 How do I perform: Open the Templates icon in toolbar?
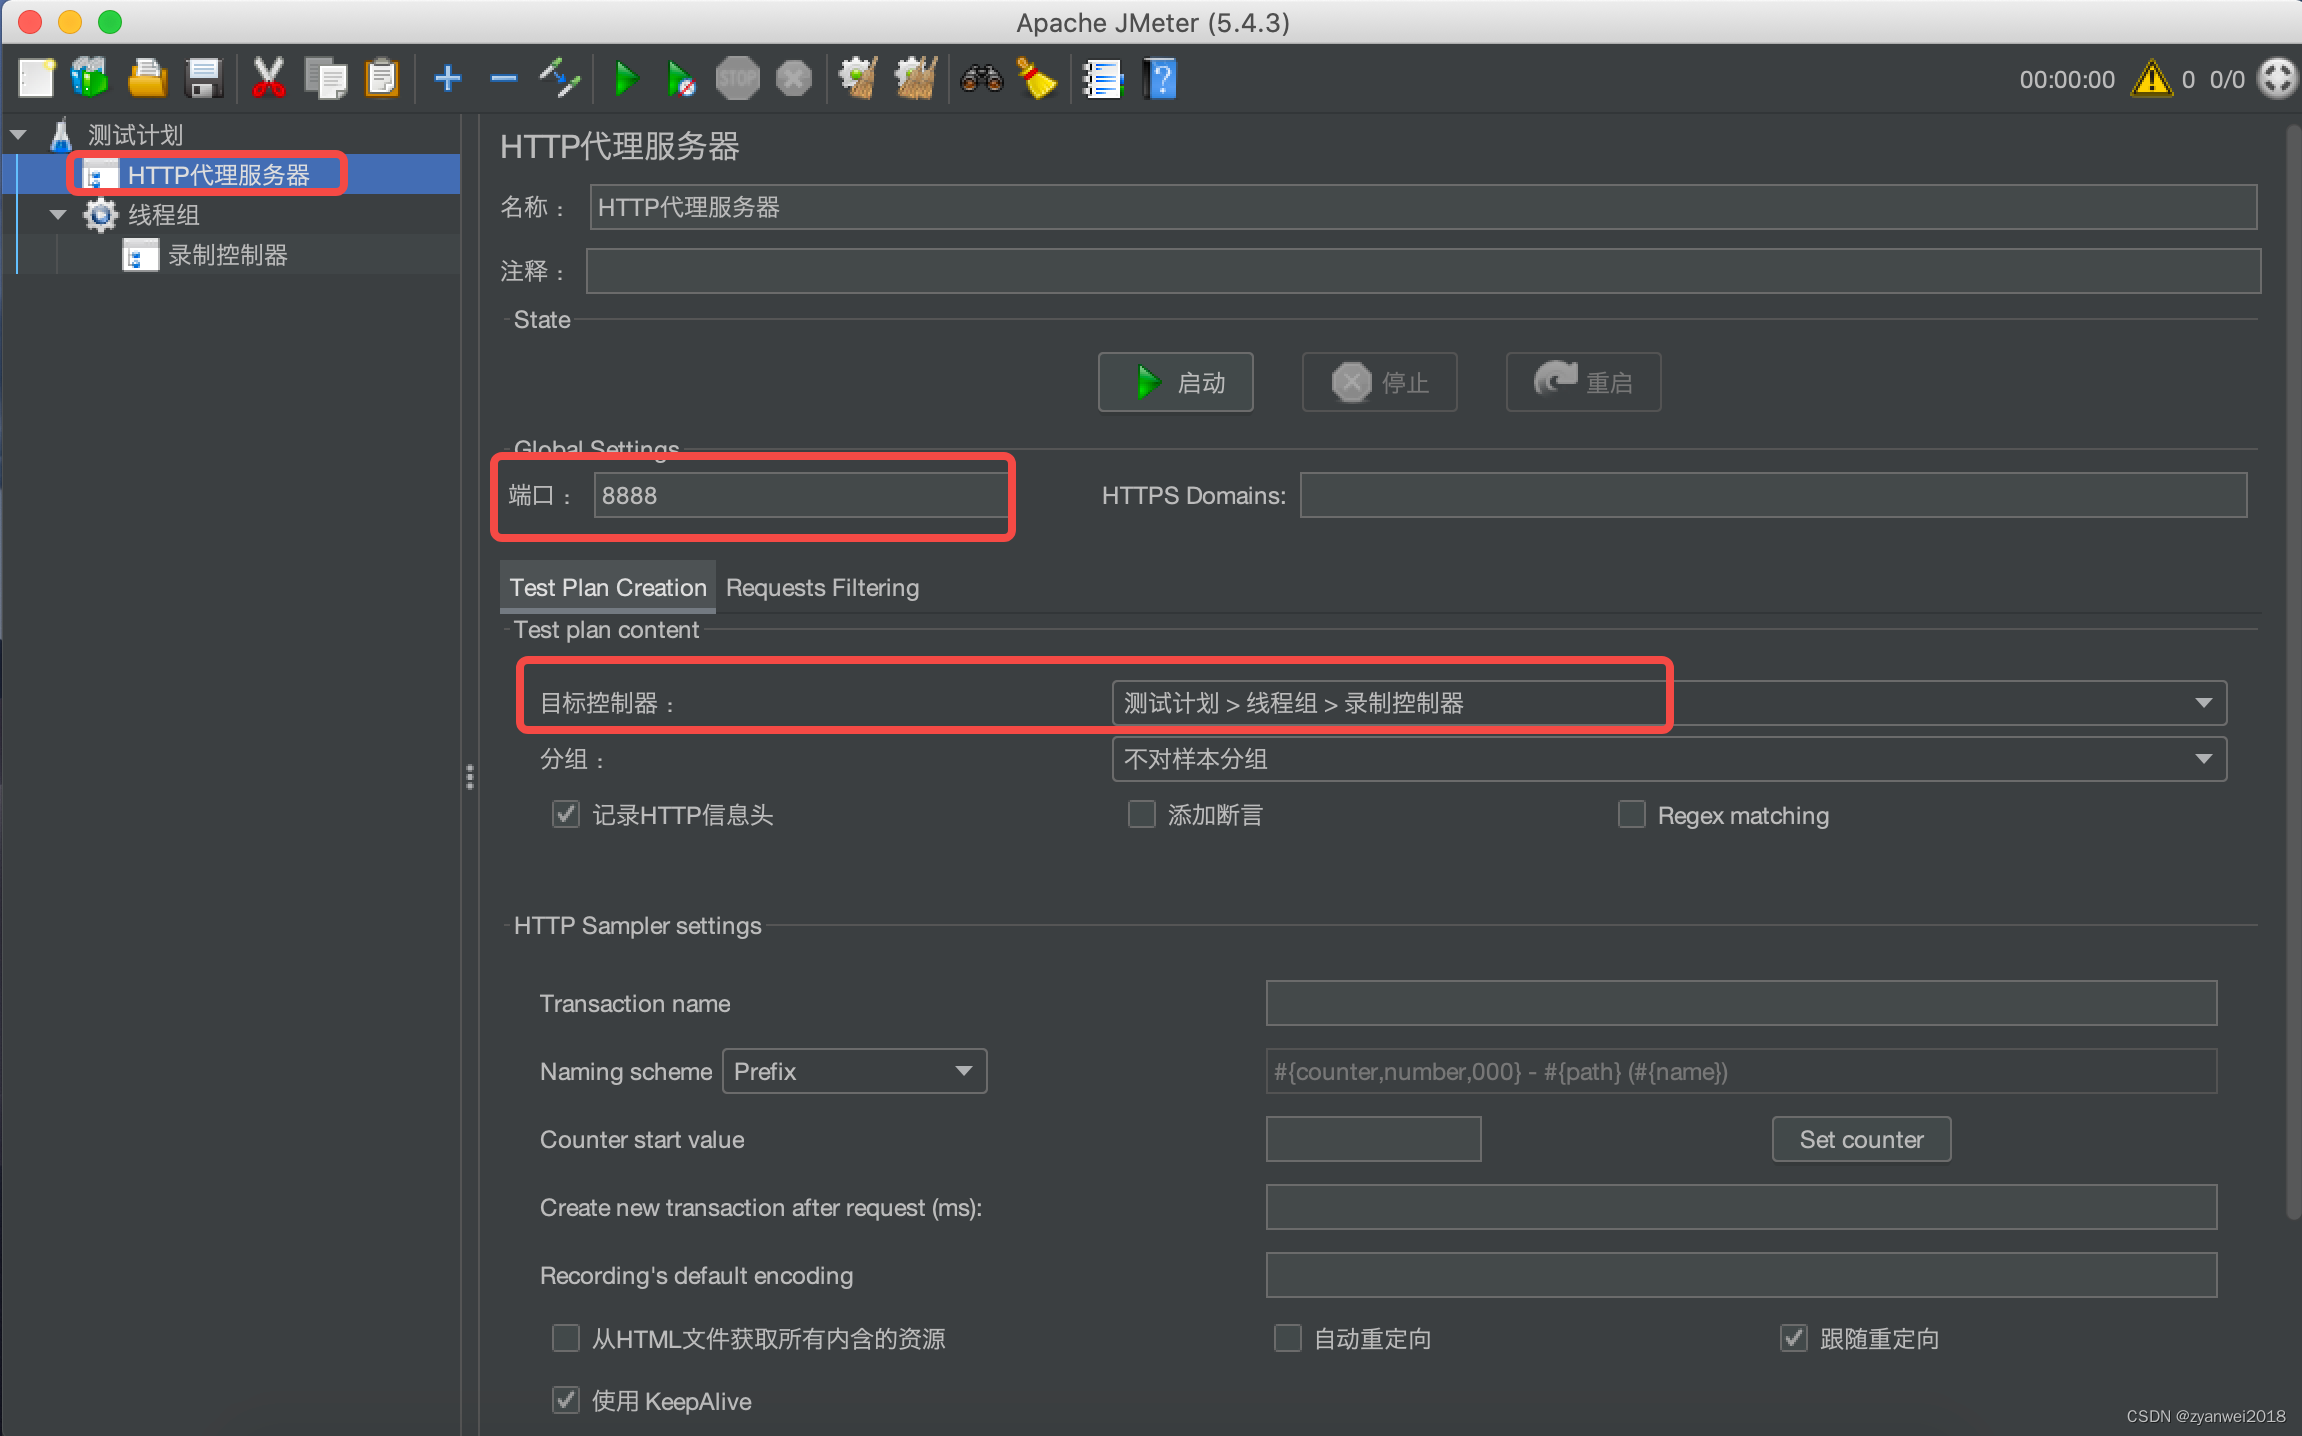[x=90, y=78]
